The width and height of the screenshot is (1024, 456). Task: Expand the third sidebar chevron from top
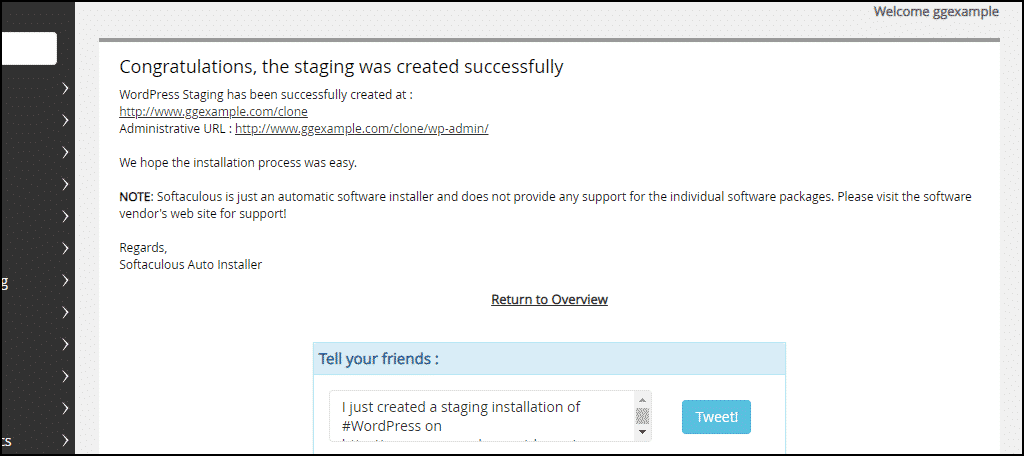pos(65,152)
